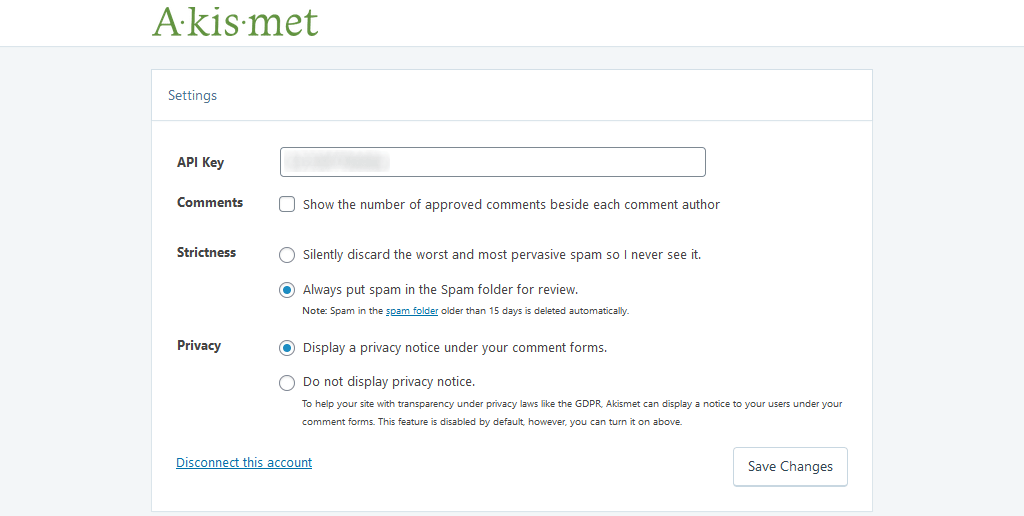Click the Akismet logo
Viewport: 1024px width, 516px height.
(x=235, y=21)
